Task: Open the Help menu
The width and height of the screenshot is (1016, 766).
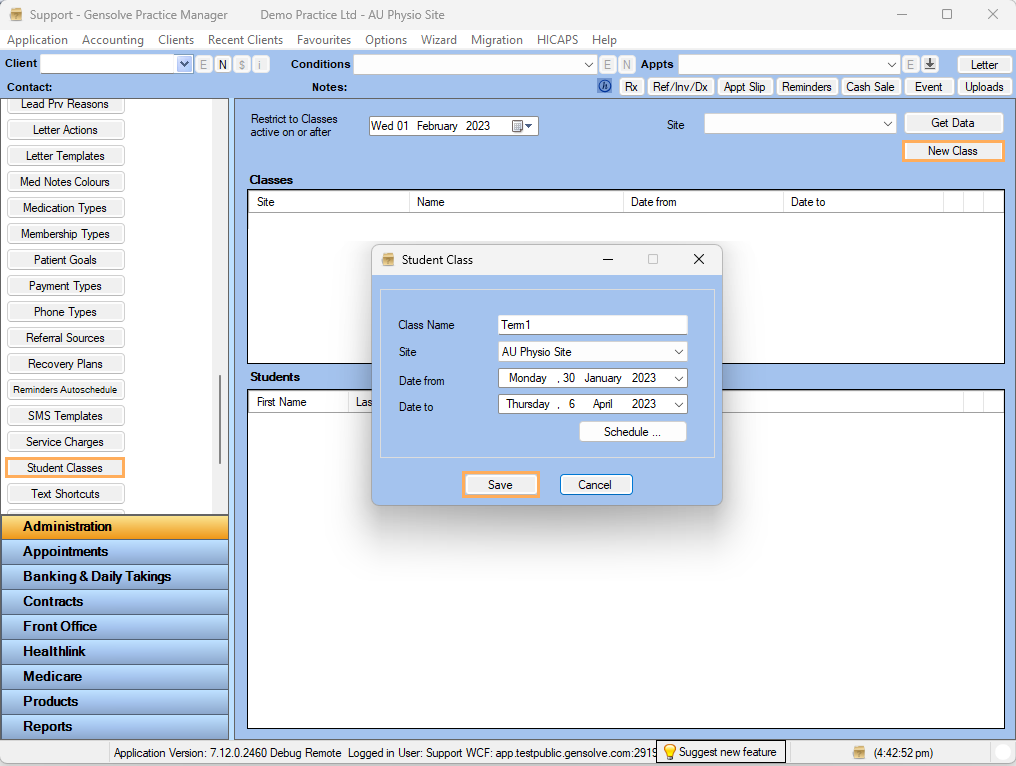Action: 604,40
